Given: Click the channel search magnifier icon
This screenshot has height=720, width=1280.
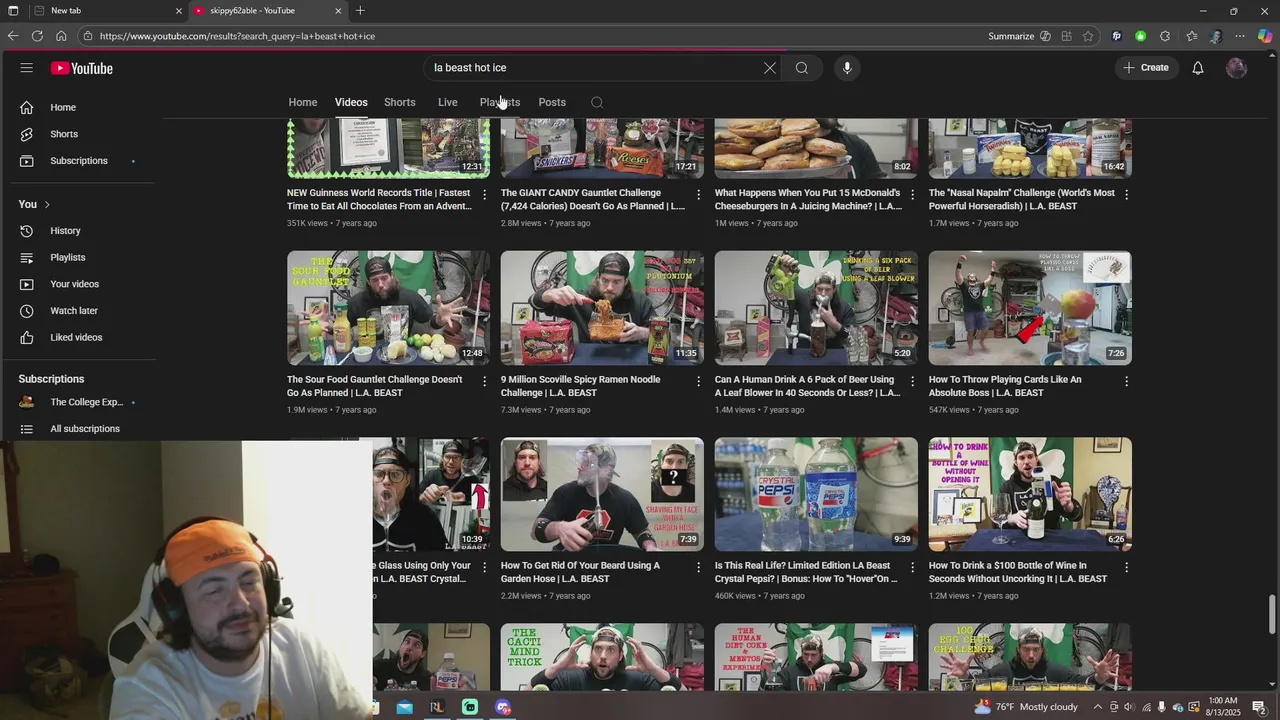Looking at the screenshot, I should click(597, 102).
